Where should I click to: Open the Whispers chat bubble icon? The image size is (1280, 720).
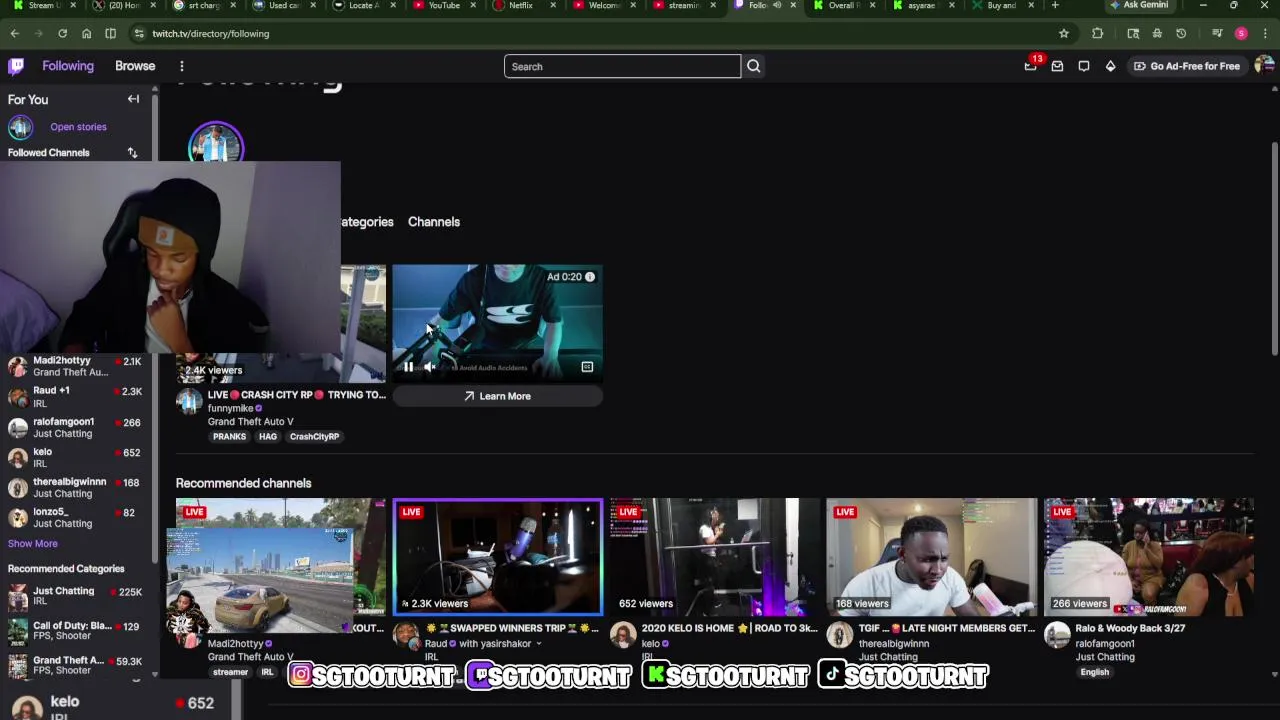(x=1084, y=66)
